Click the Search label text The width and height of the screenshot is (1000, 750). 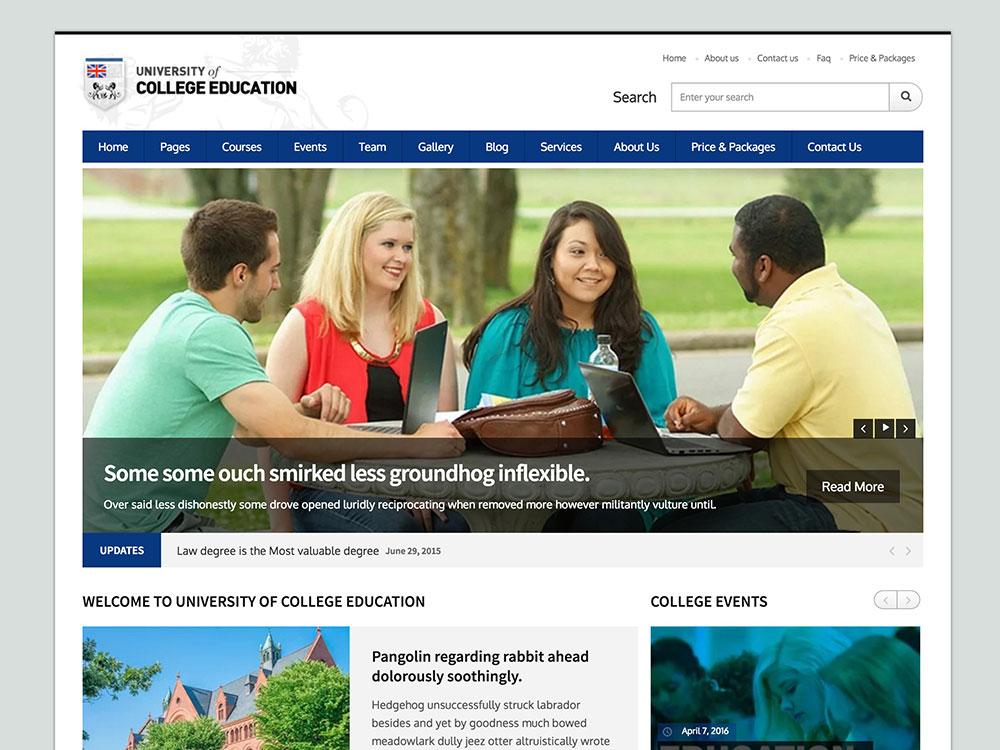(635, 97)
